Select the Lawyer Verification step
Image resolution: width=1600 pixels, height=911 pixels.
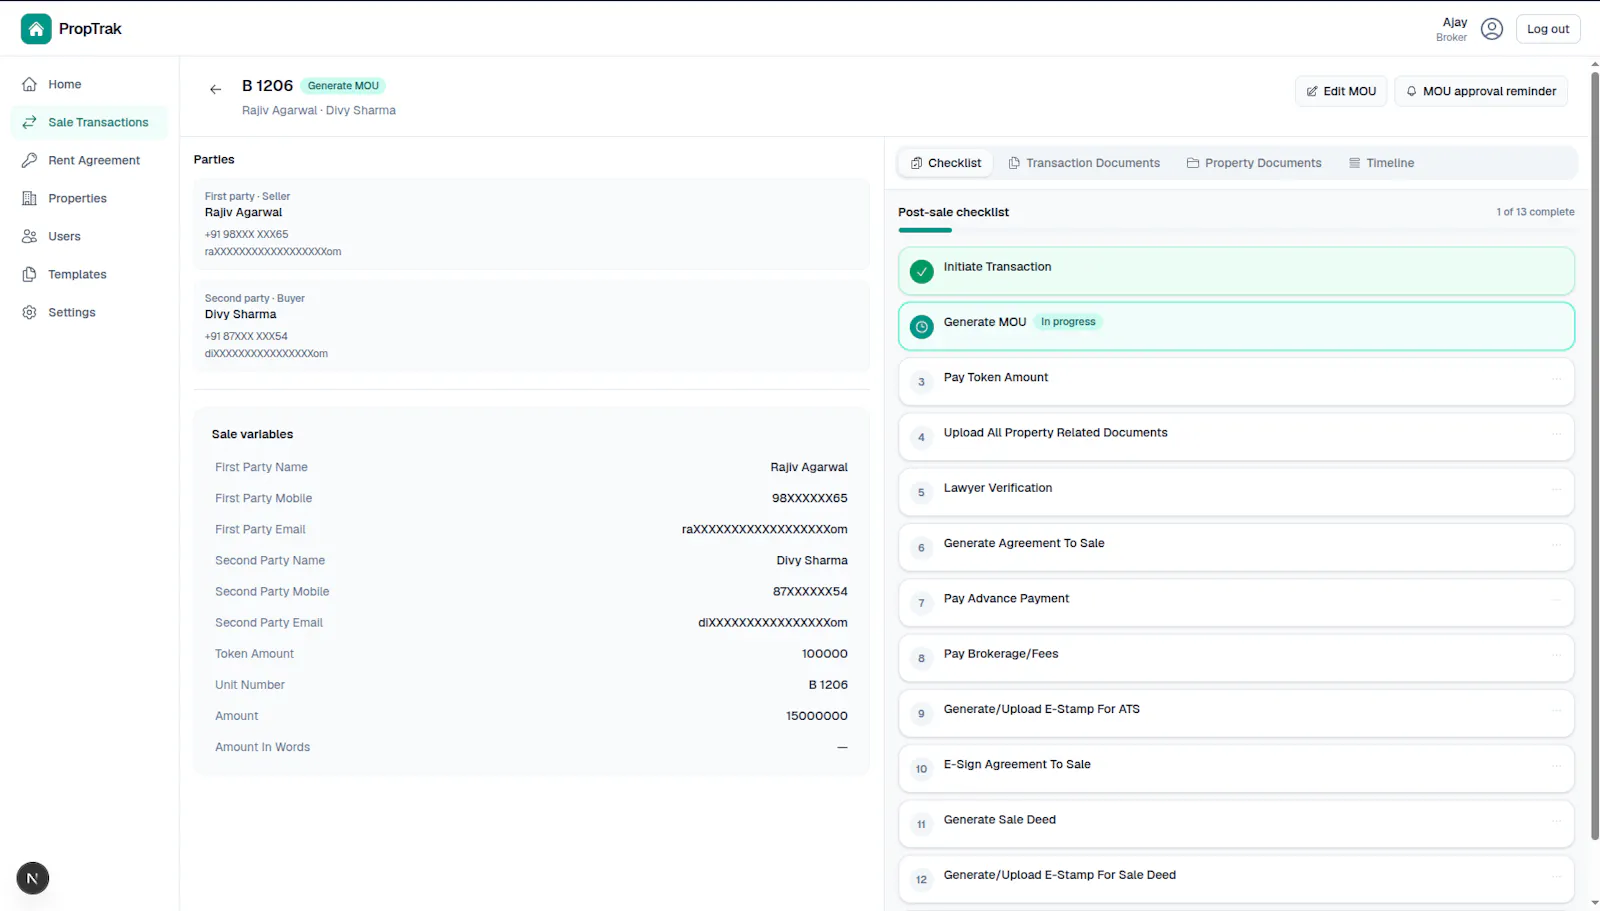(x=1236, y=492)
